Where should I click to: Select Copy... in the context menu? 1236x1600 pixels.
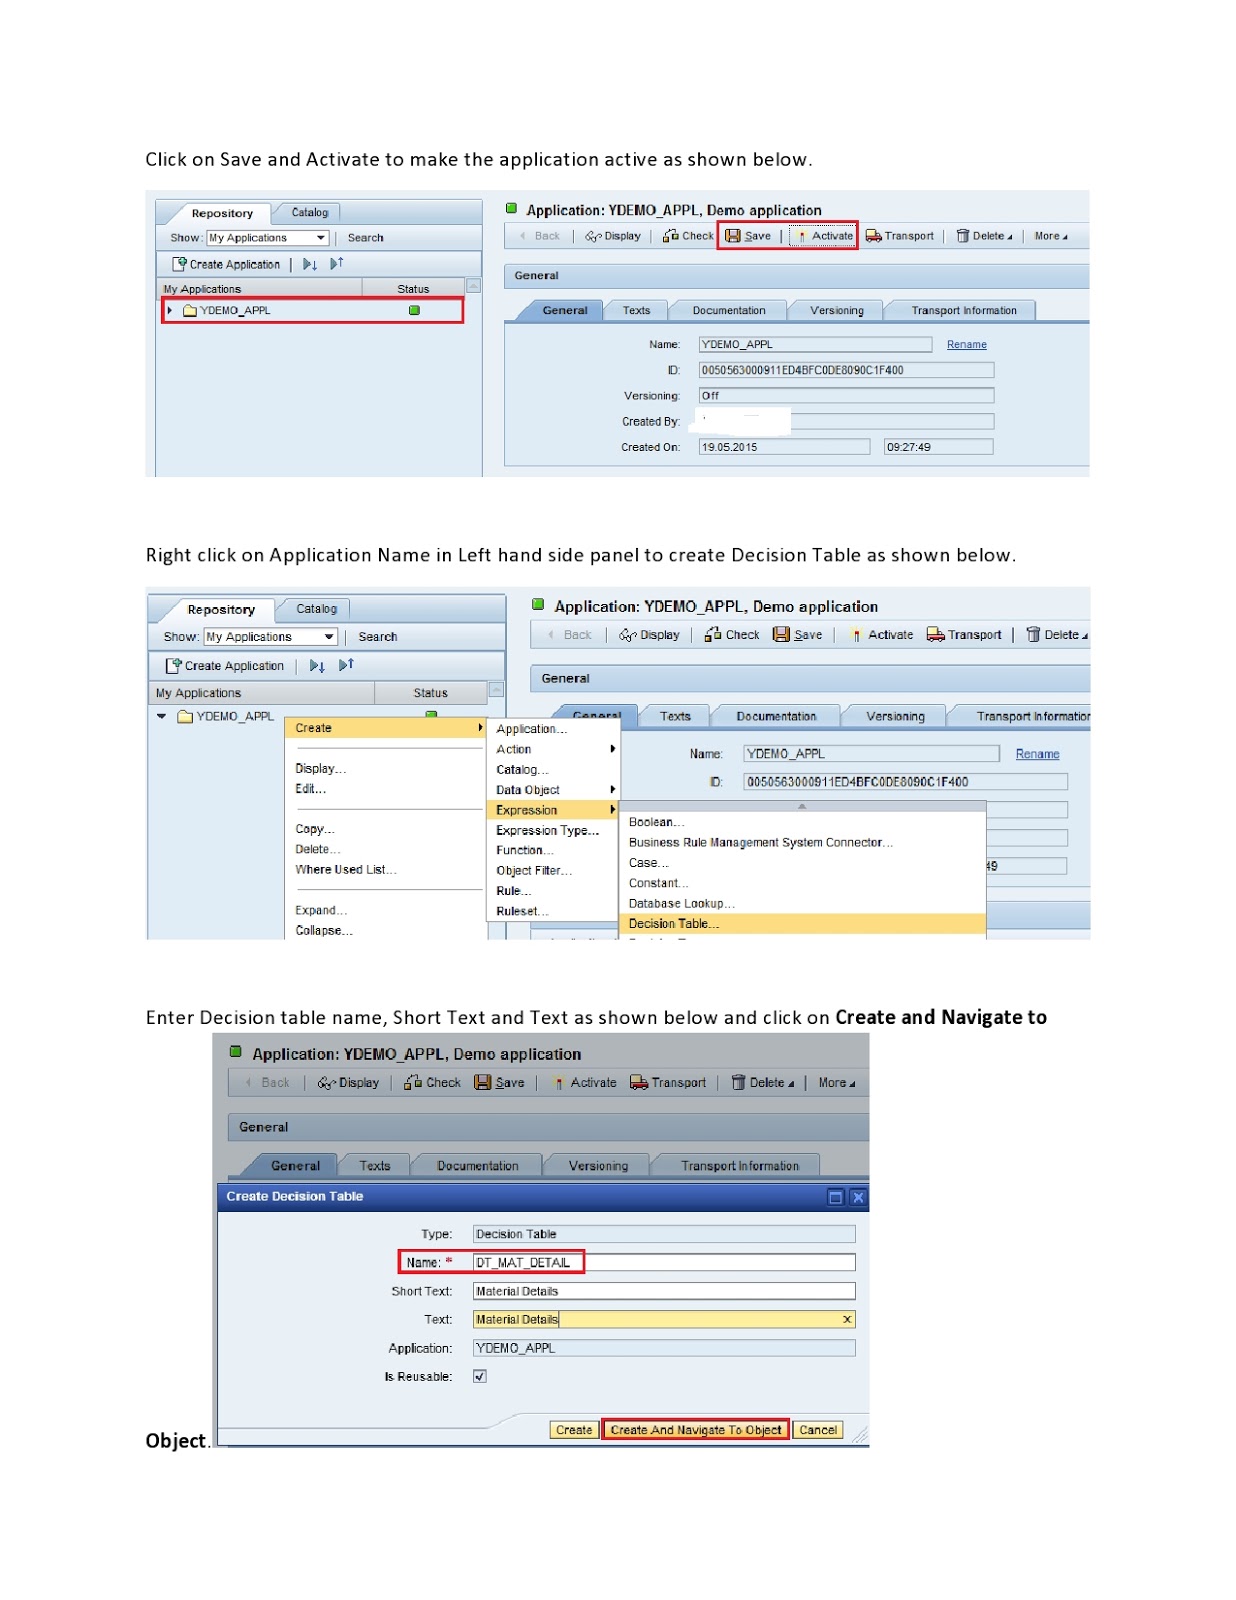click(315, 829)
